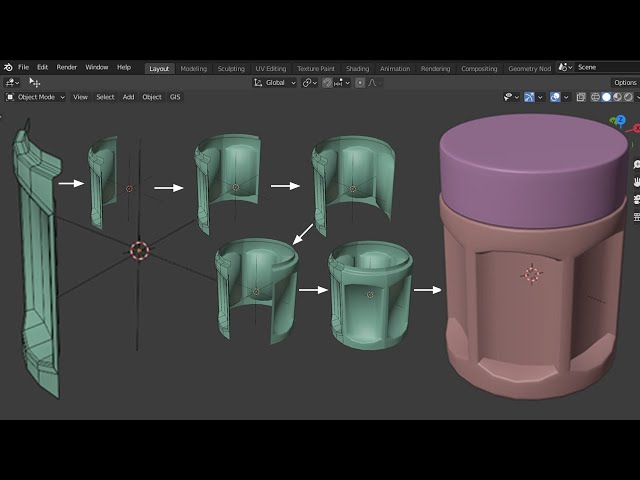
Task: Open the Window menu
Action: coord(97,67)
